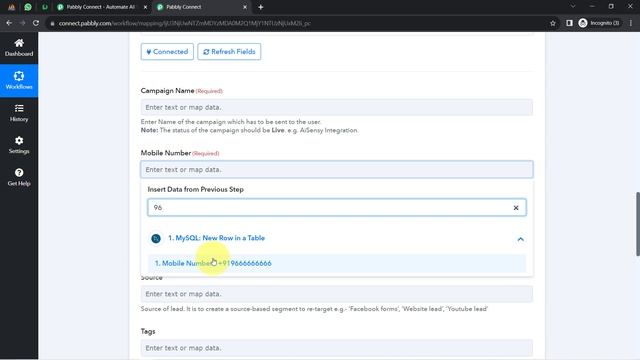The width and height of the screenshot is (640, 360).
Task: Select Mobile Number +919666666666 entry
Action: coord(337,263)
